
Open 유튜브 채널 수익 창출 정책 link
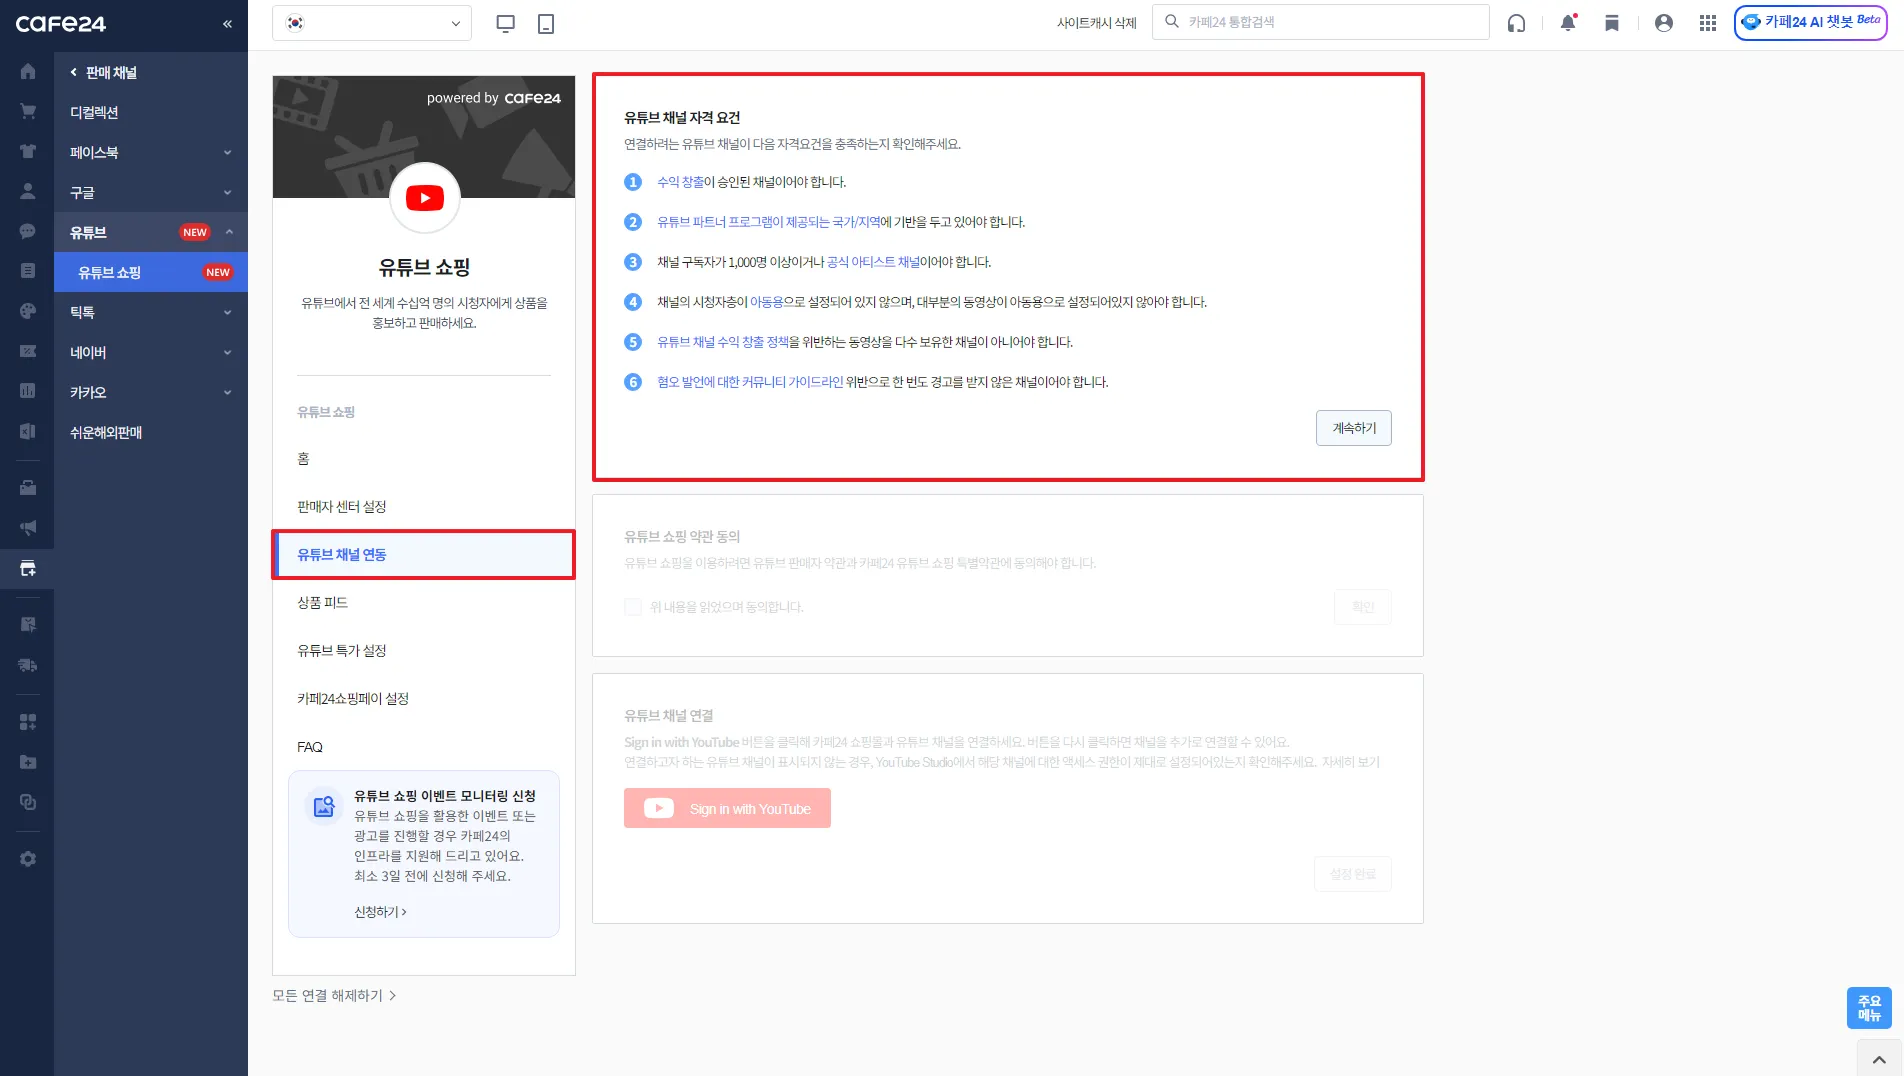coord(723,342)
